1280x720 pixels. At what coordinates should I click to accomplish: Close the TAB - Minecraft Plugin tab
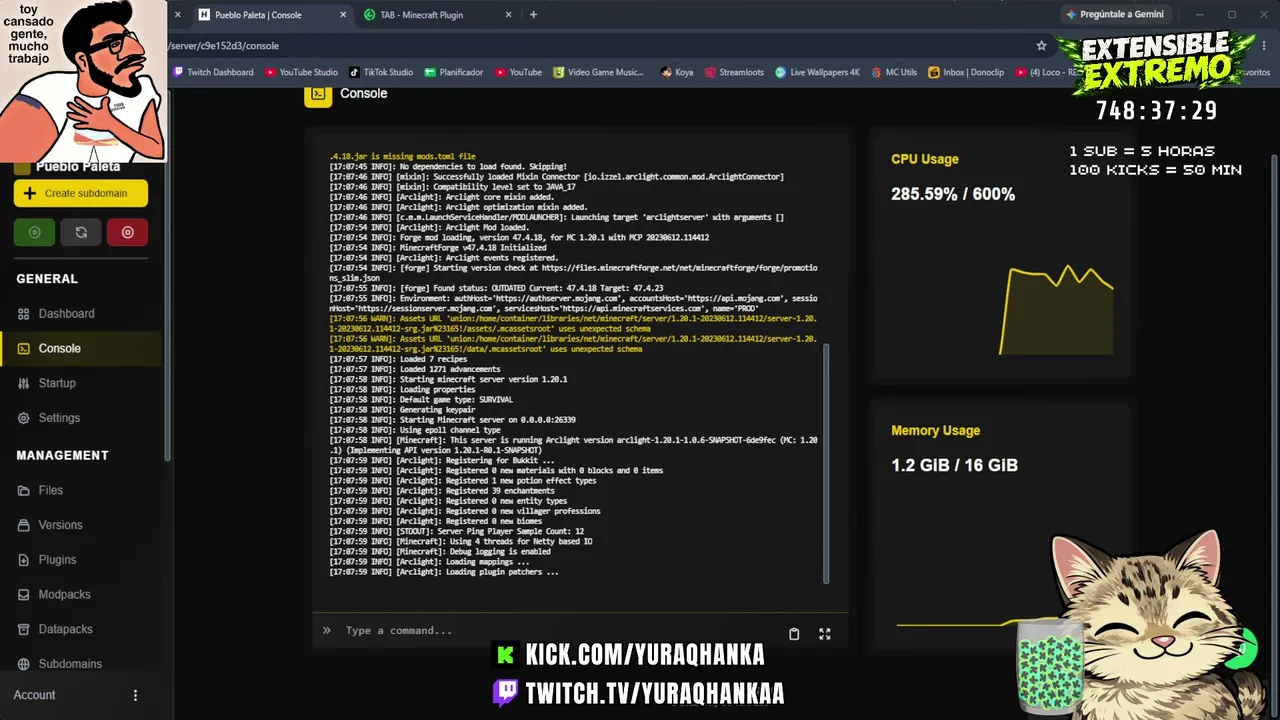pos(508,15)
